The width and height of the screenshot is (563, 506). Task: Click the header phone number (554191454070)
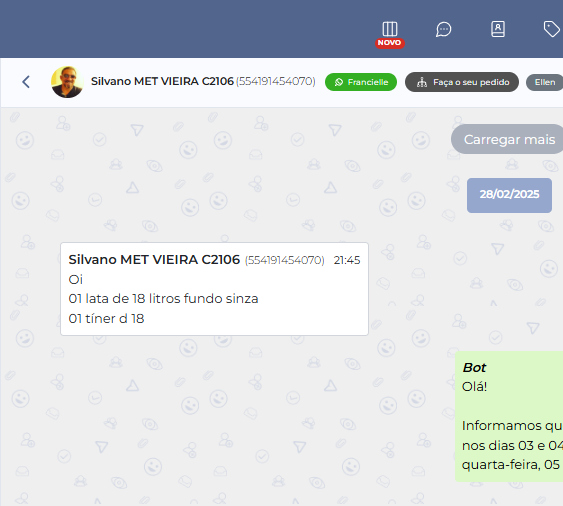[276, 82]
